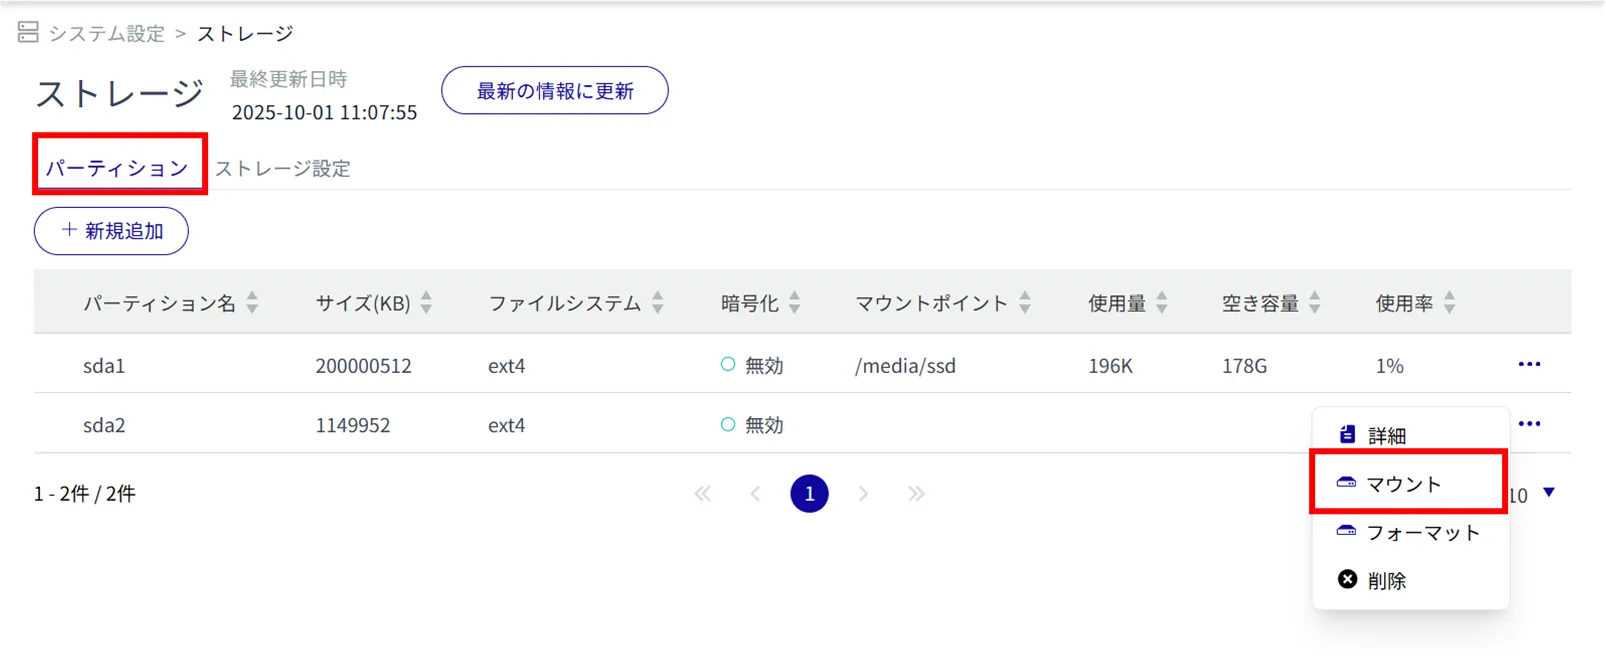The width and height of the screenshot is (1606, 658).
Task: Click the three-dot menu for sda2
Action: click(1528, 424)
